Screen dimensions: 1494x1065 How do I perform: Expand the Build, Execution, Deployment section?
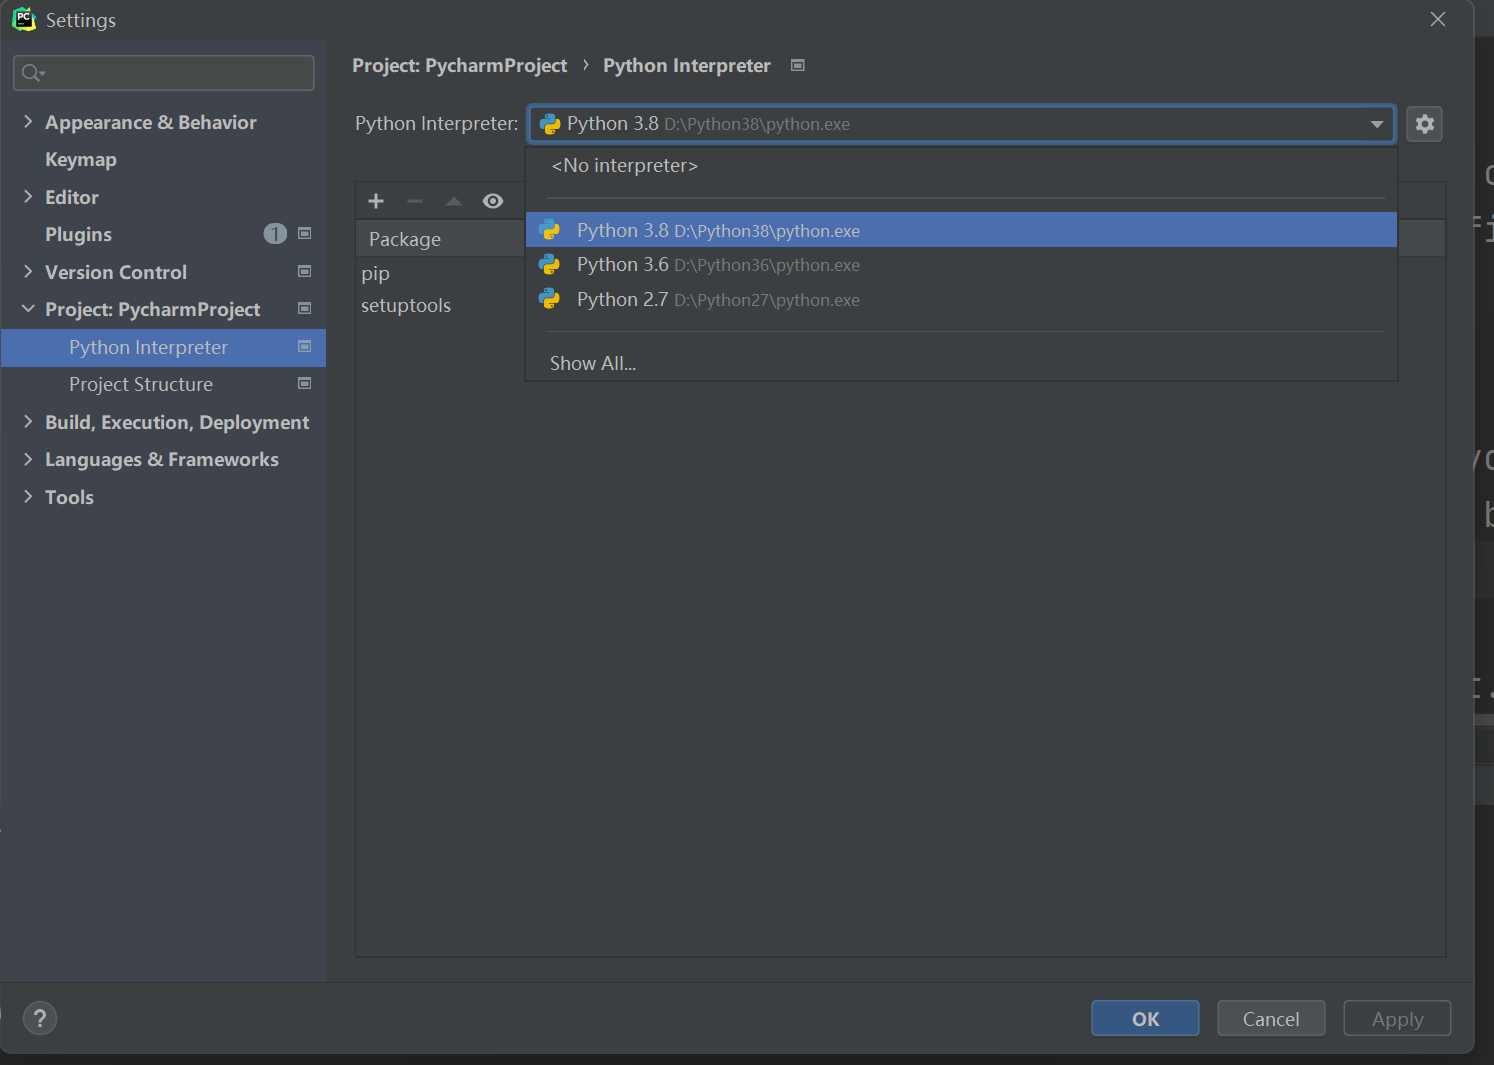tap(28, 422)
